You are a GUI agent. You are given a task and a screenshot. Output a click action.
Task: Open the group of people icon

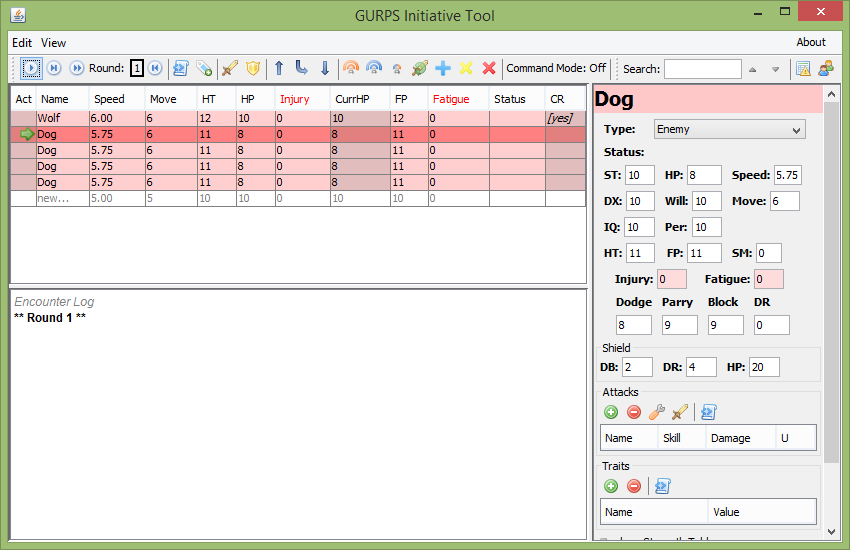point(826,69)
